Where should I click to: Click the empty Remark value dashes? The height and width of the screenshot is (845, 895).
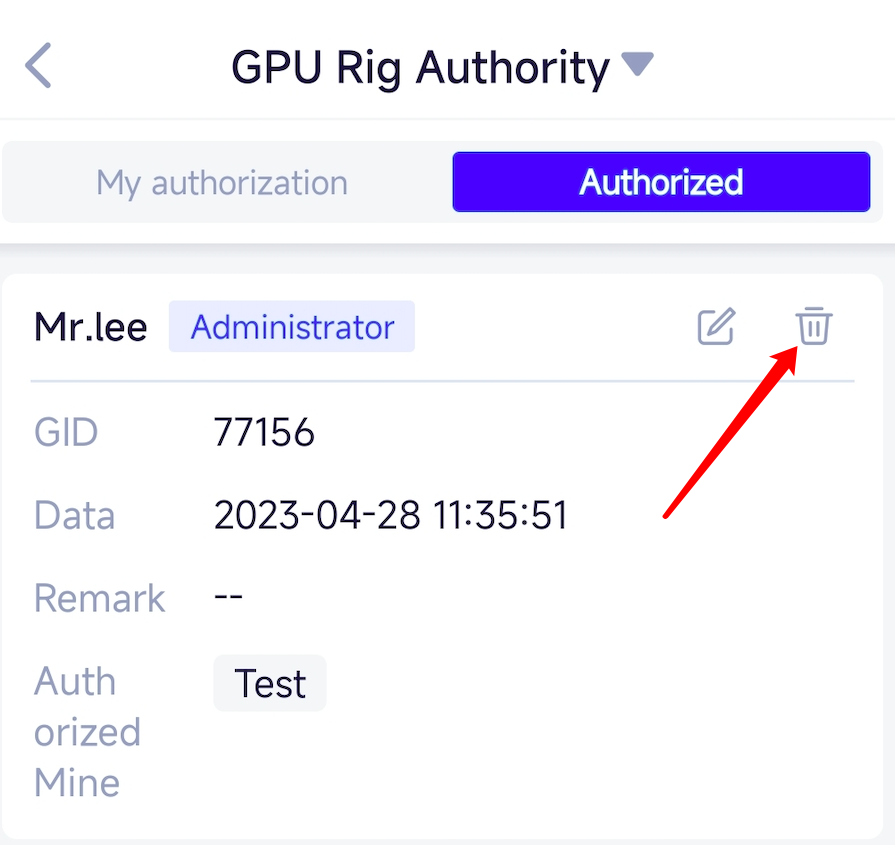[x=229, y=598]
